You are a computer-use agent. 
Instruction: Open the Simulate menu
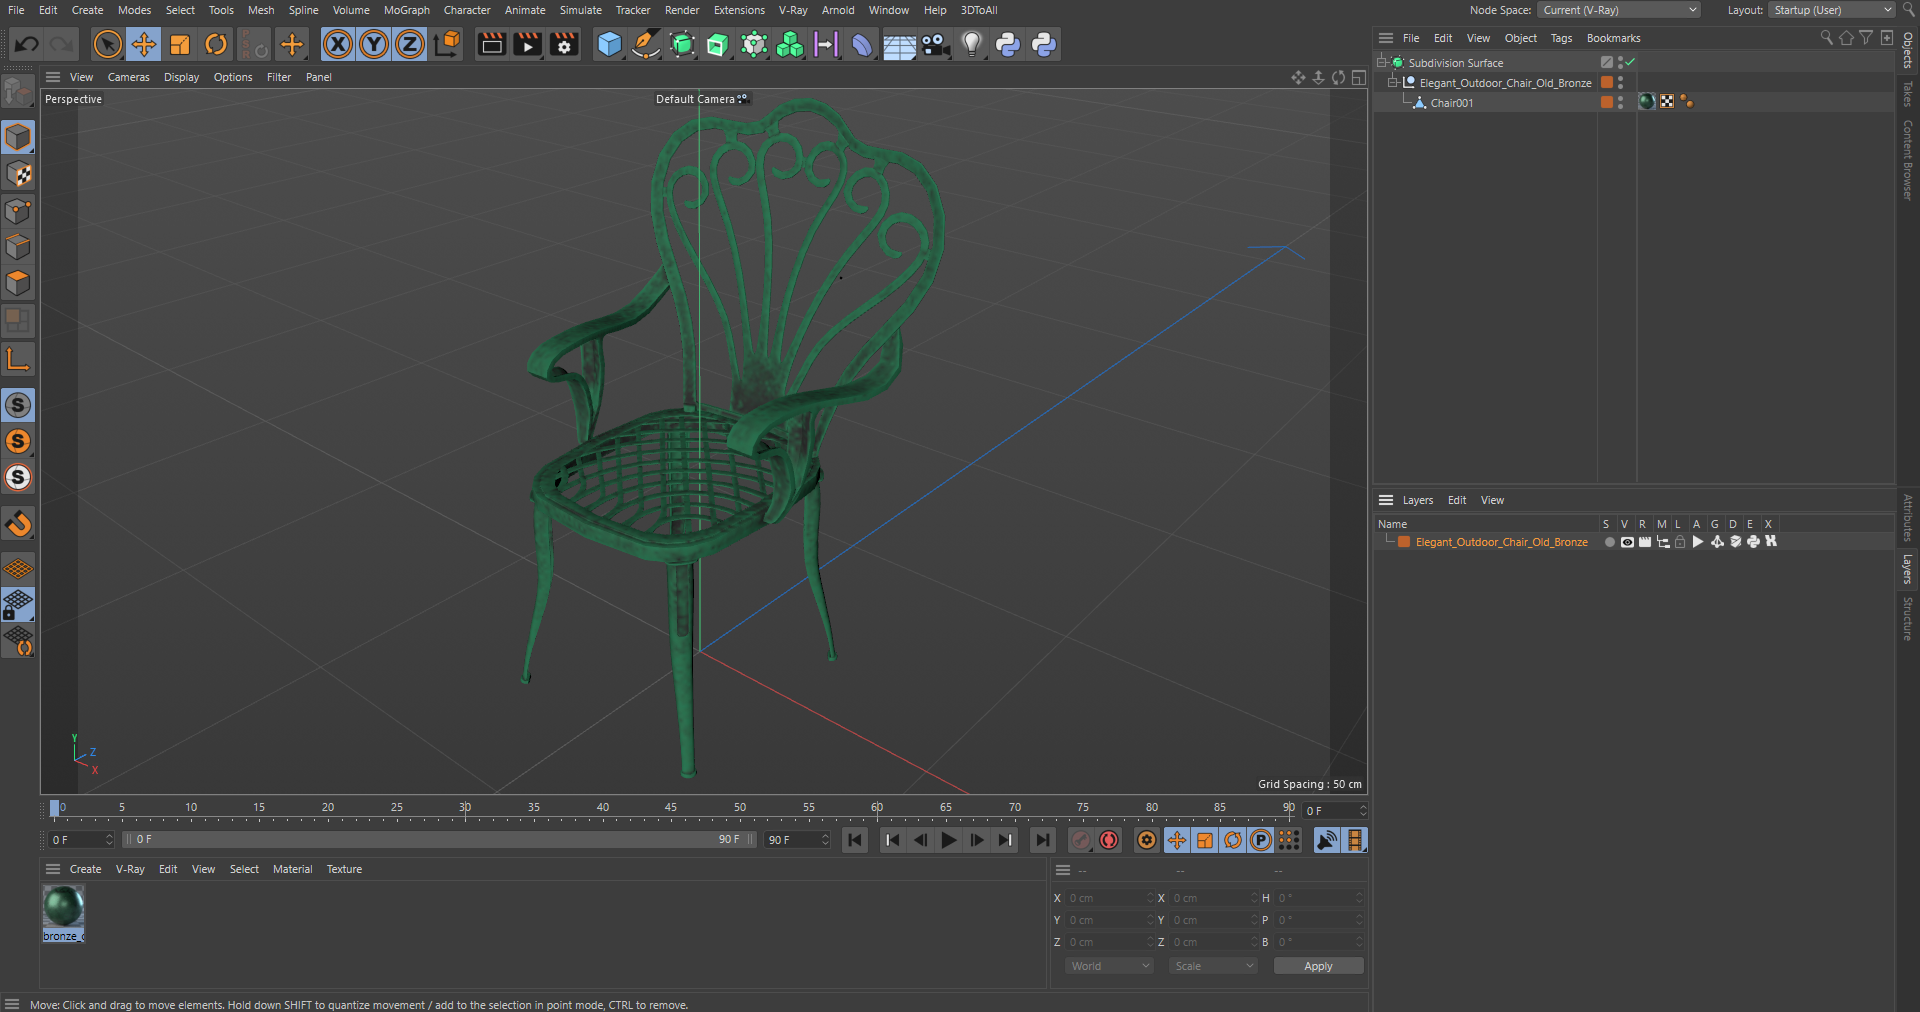(x=580, y=10)
